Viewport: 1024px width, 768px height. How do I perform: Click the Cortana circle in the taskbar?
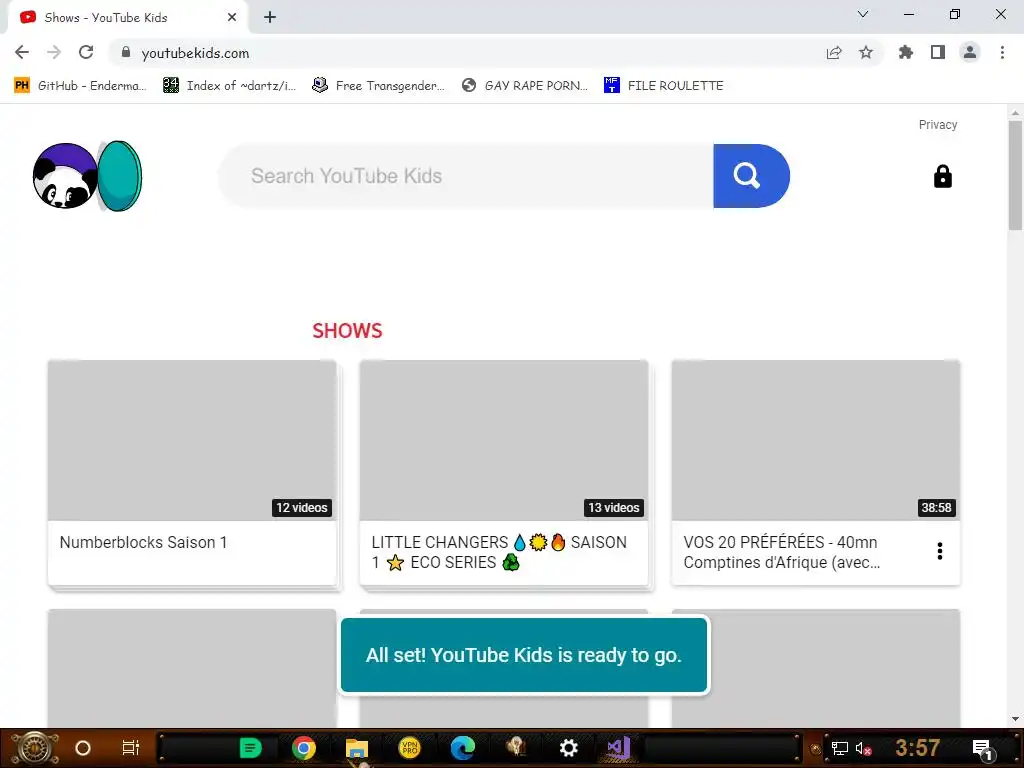[83, 748]
